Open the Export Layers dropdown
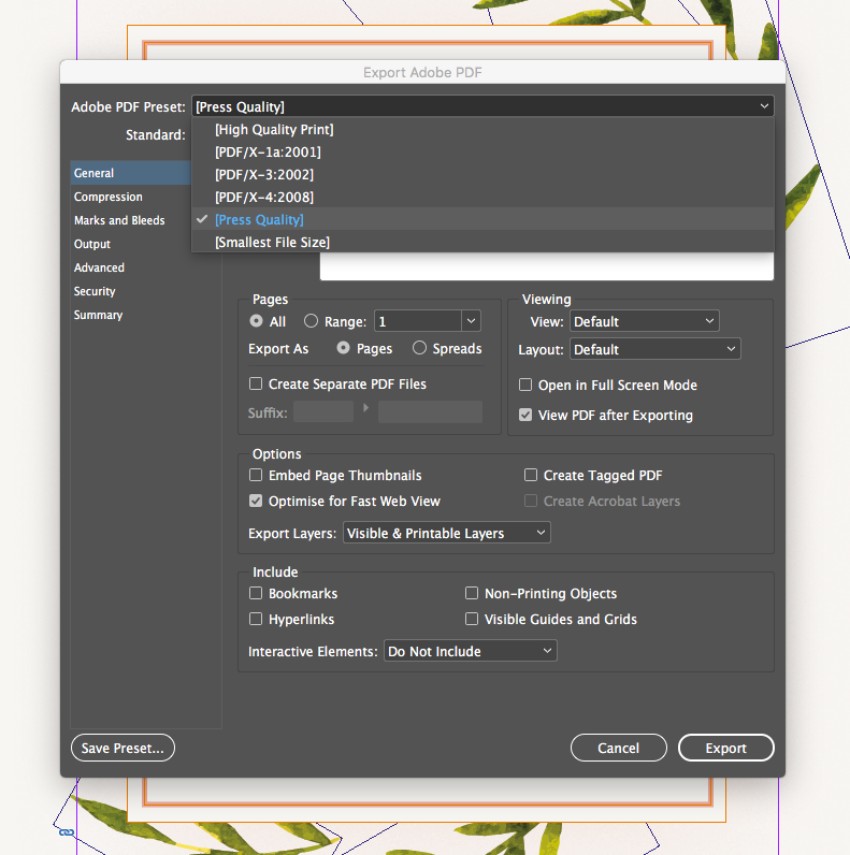The width and height of the screenshot is (850, 855). (446, 533)
